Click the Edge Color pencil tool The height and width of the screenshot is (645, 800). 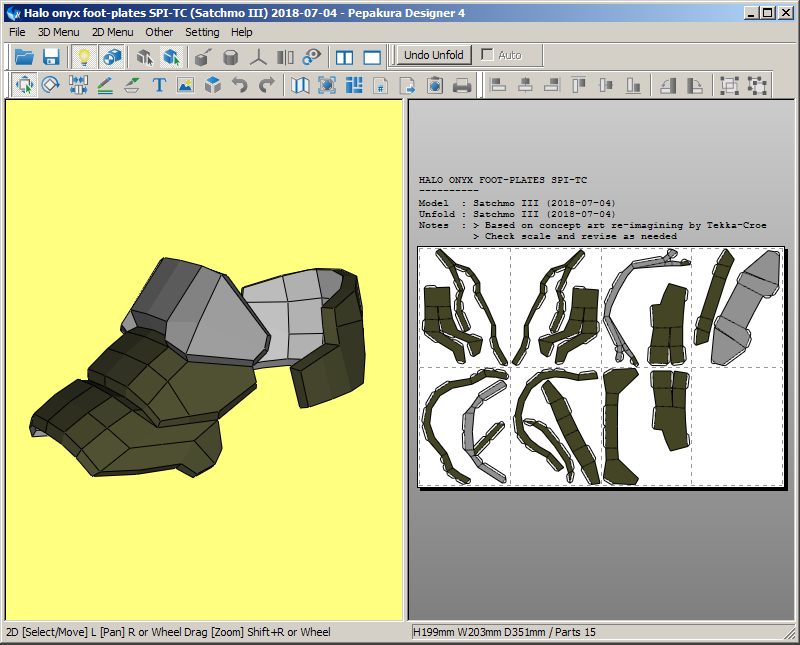click(x=104, y=86)
